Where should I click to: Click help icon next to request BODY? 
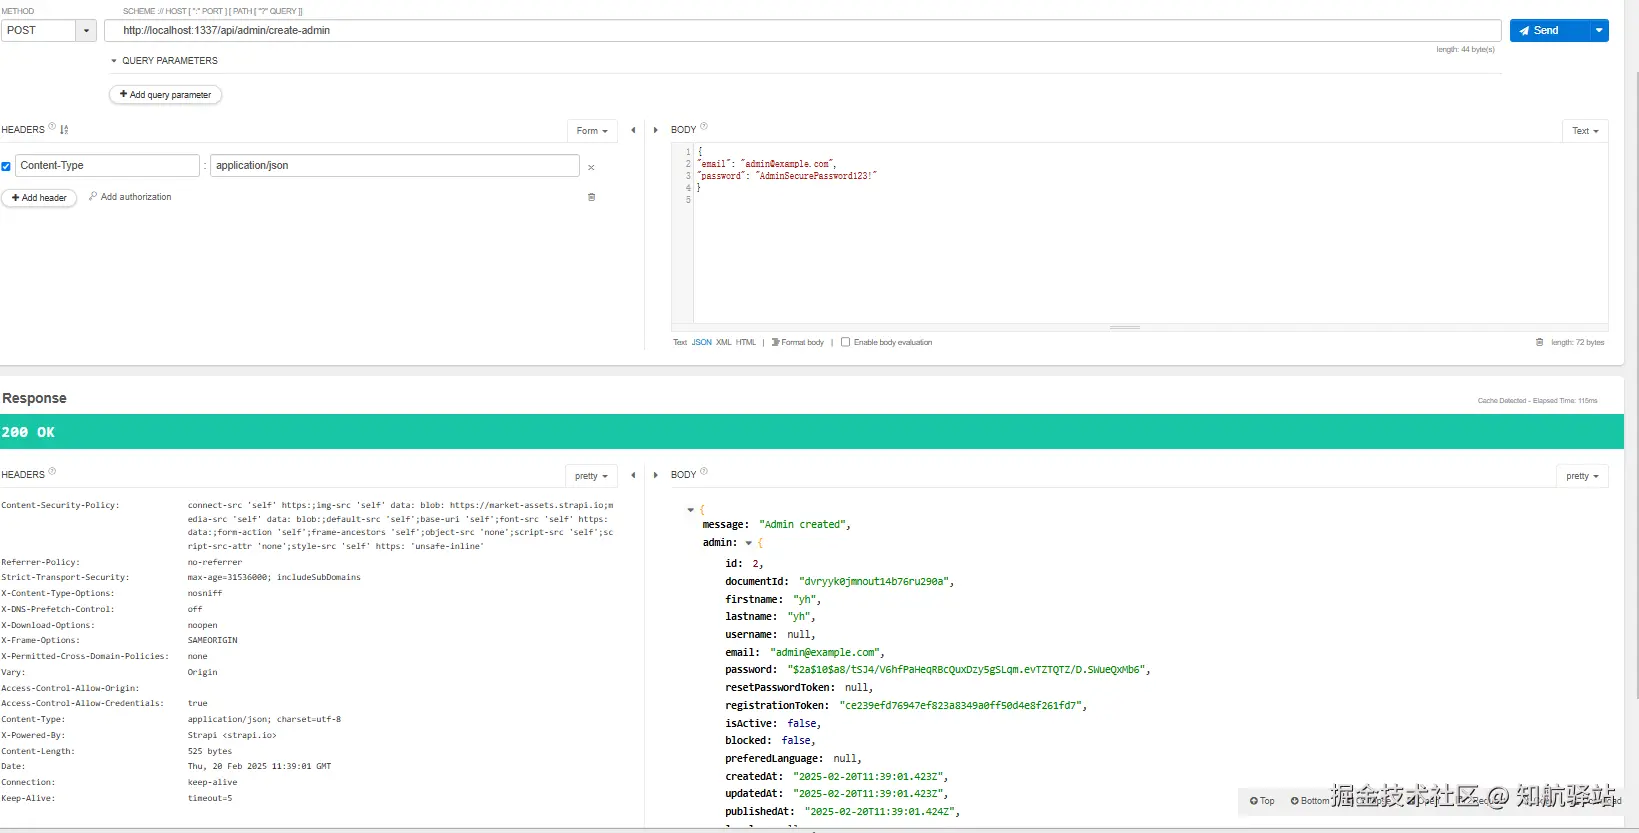704,126
